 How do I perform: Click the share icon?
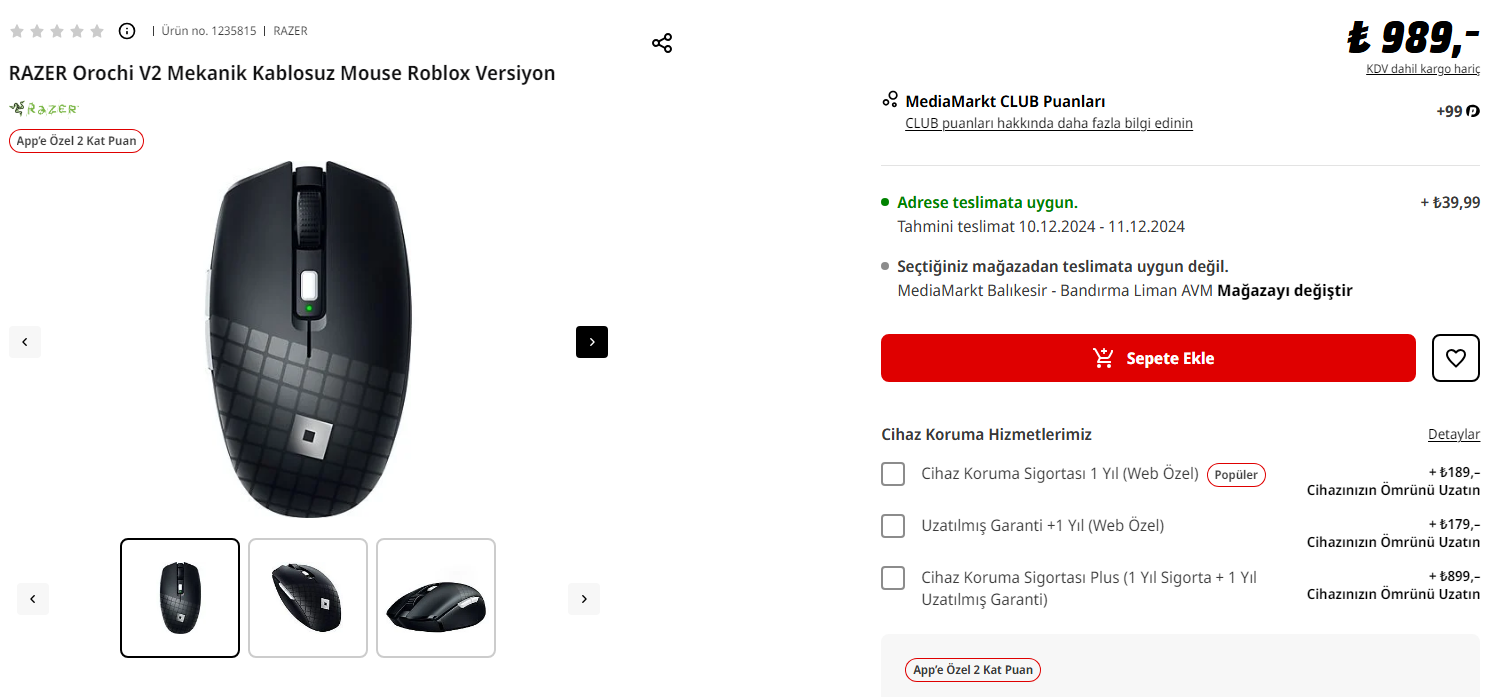click(662, 43)
